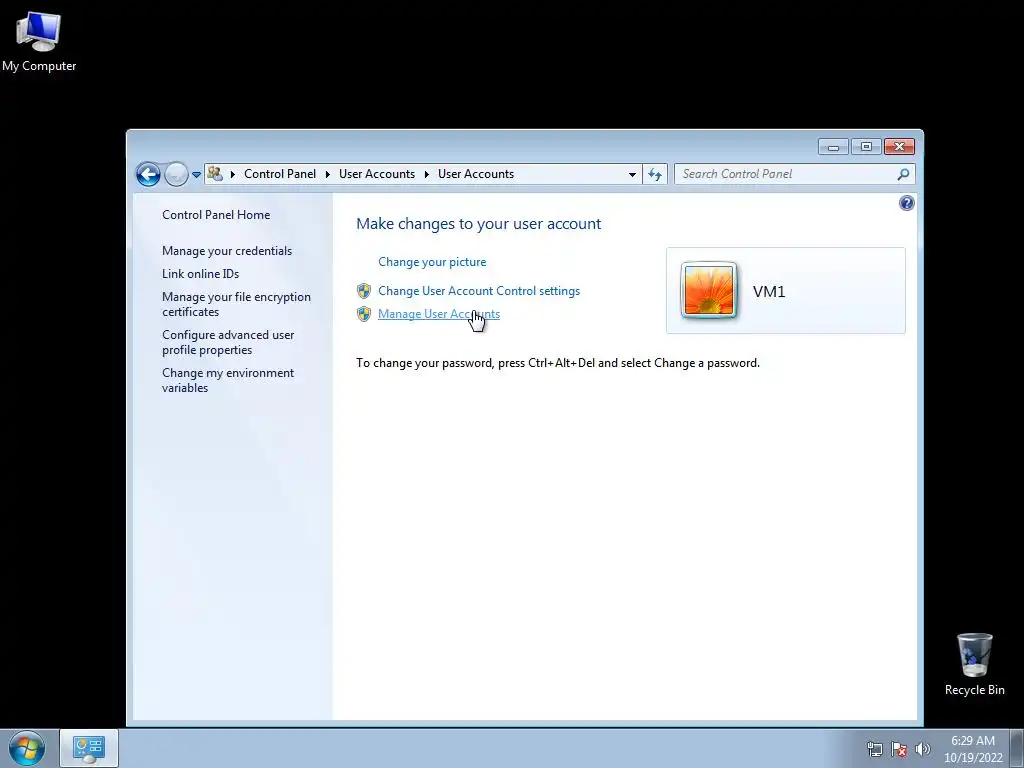This screenshot has height=768, width=1024.
Task: Click the taskbar clock showing 6:29 AM
Action: (x=973, y=749)
